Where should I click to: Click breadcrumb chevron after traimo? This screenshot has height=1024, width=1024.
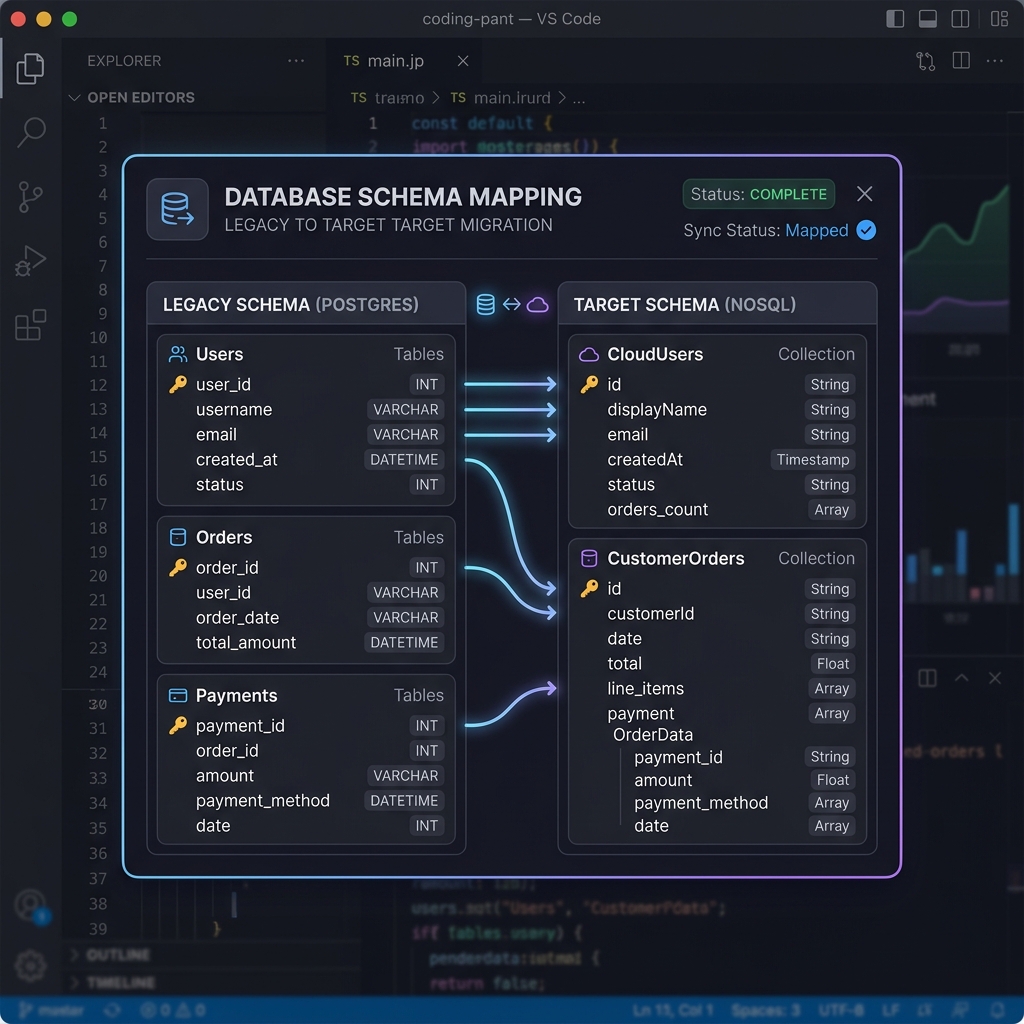(436, 98)
